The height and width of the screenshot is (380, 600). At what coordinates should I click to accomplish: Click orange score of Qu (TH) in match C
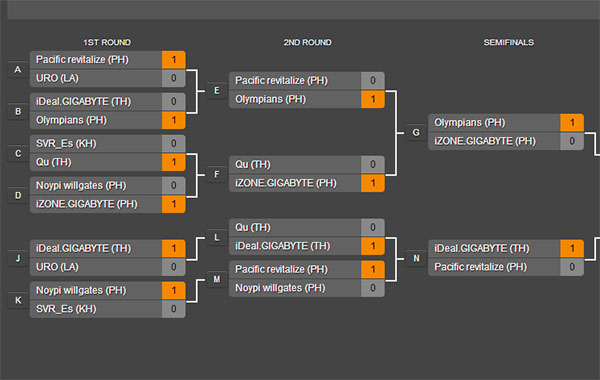coord(174,162)
